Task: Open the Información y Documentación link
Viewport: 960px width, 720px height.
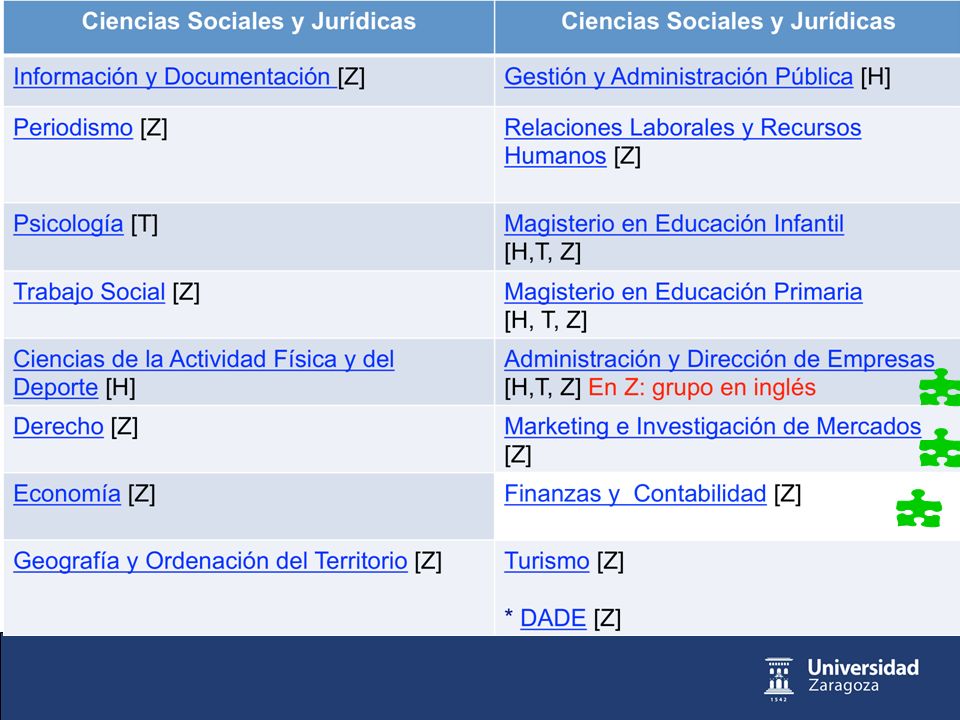Action: point(174,77)
